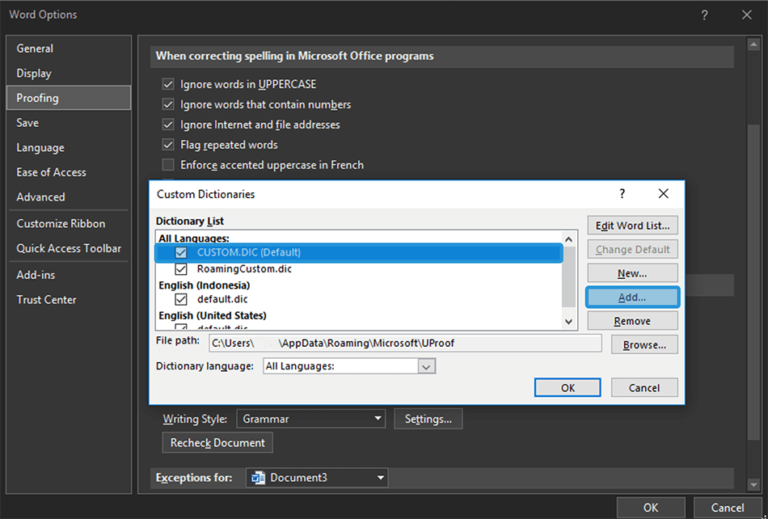
Task: Go to Customize Ribbon category
Action: click(69, 223)
